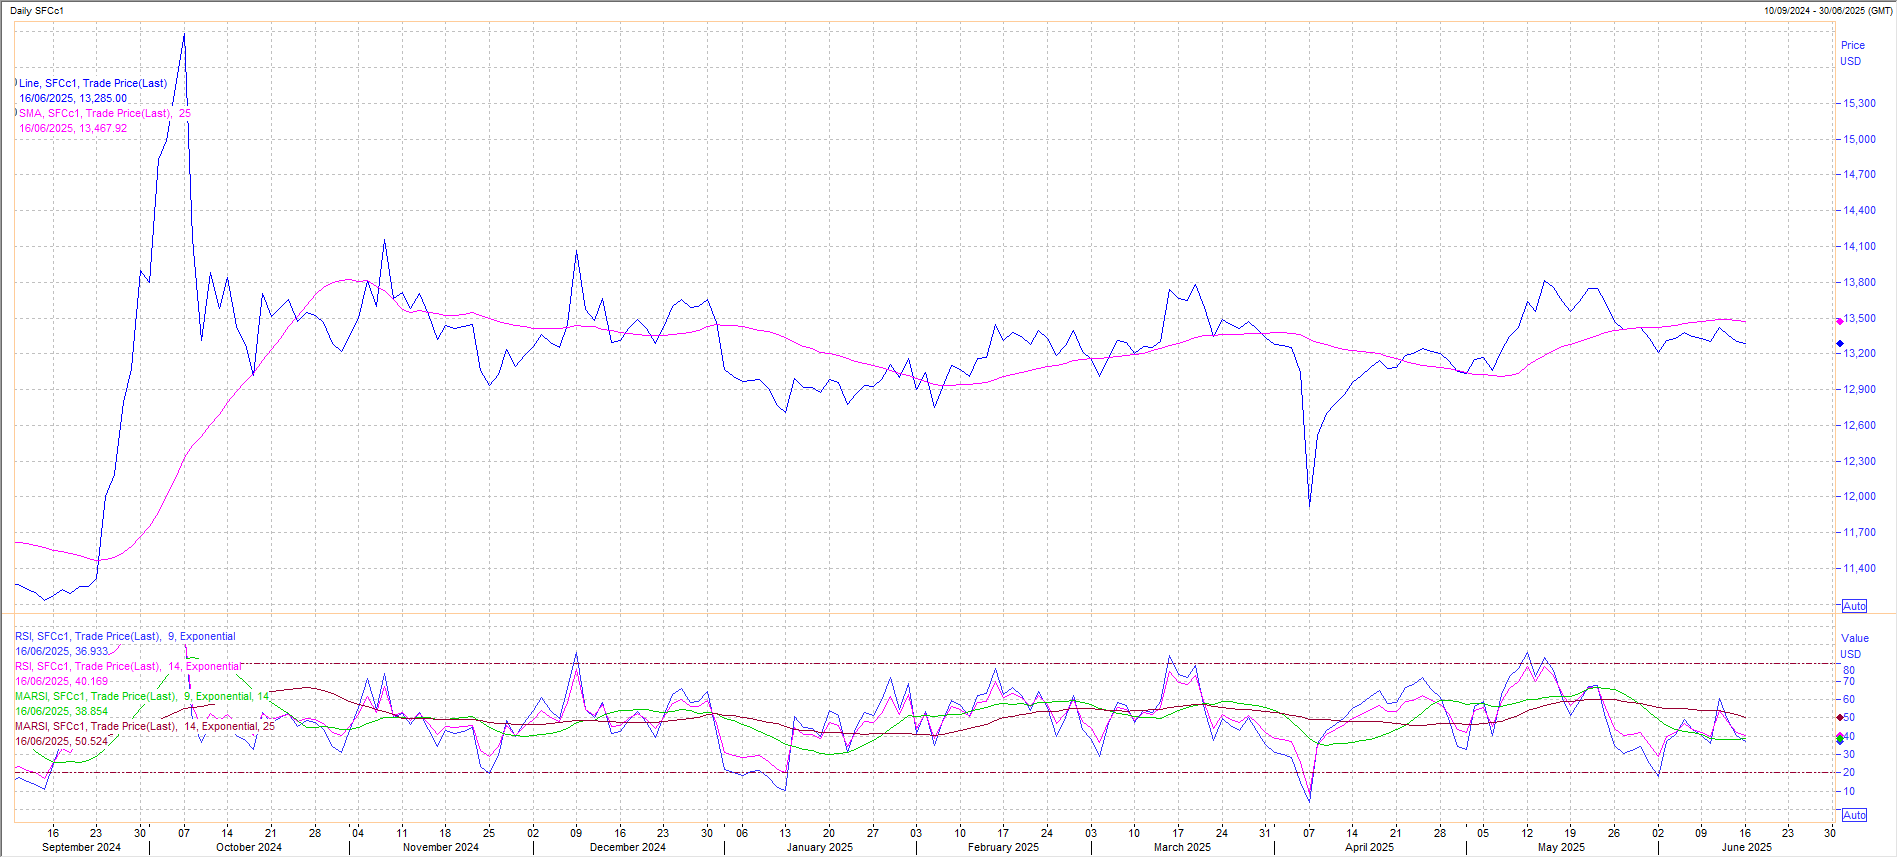Click the 'April 2025' month label
The image size is (1898, 858).
click(x=1369, y=848)
